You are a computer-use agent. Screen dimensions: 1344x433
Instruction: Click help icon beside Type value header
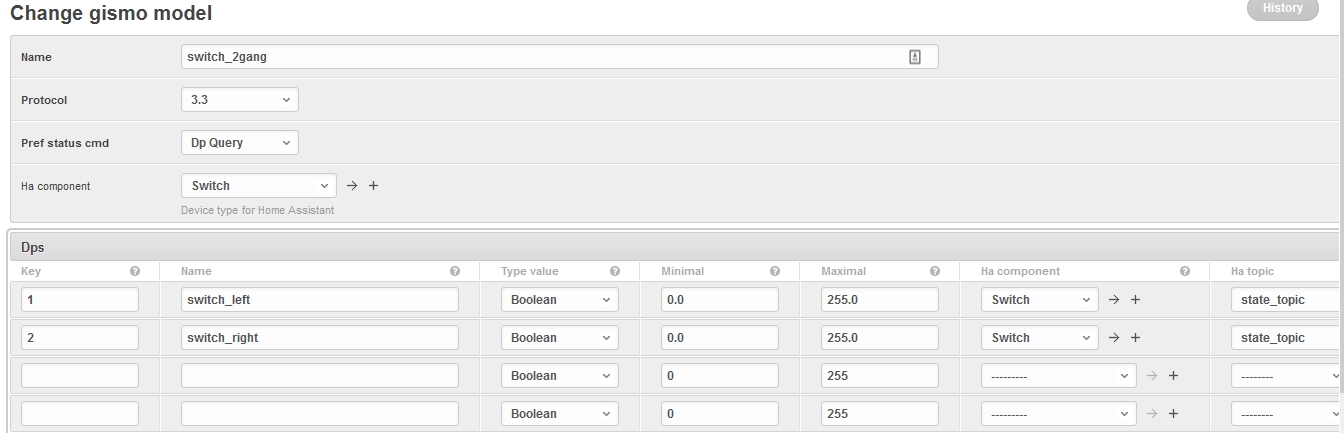point(615,271)
